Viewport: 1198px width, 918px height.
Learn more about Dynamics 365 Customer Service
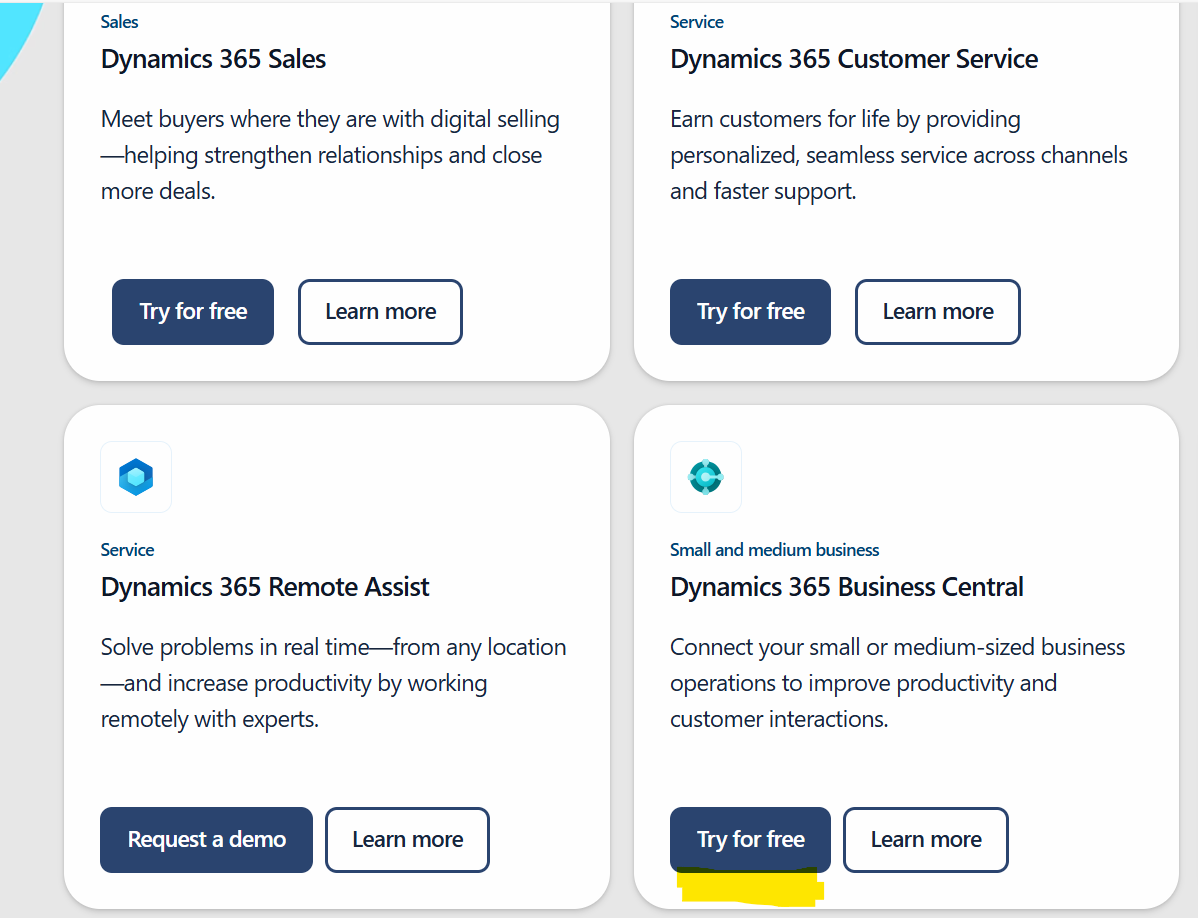[x=937, y=311]
